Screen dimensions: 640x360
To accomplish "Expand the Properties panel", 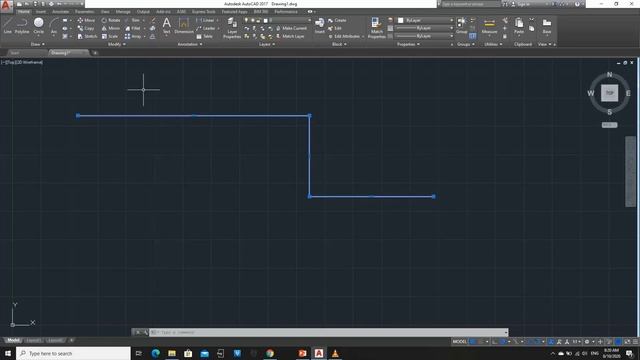I will click(408, 44).
